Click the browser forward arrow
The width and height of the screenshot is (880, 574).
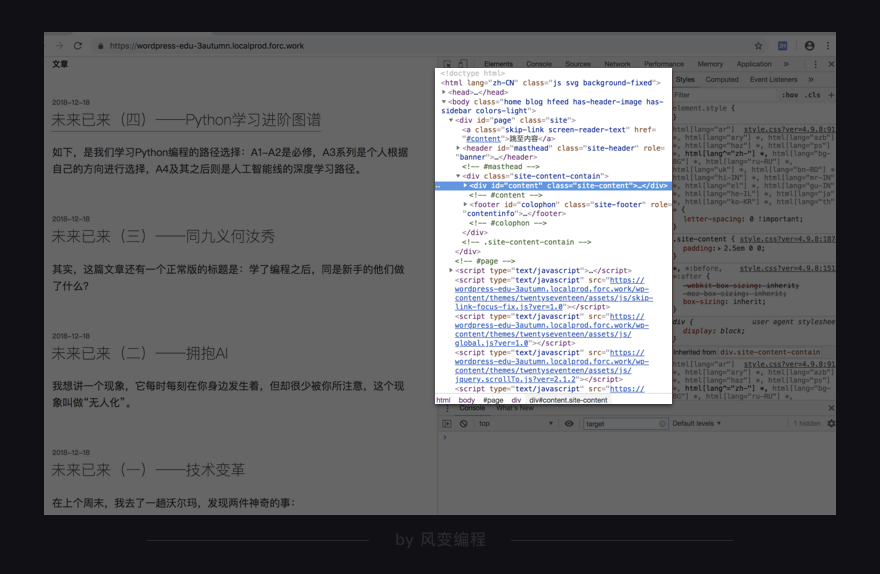coord(59,46)
